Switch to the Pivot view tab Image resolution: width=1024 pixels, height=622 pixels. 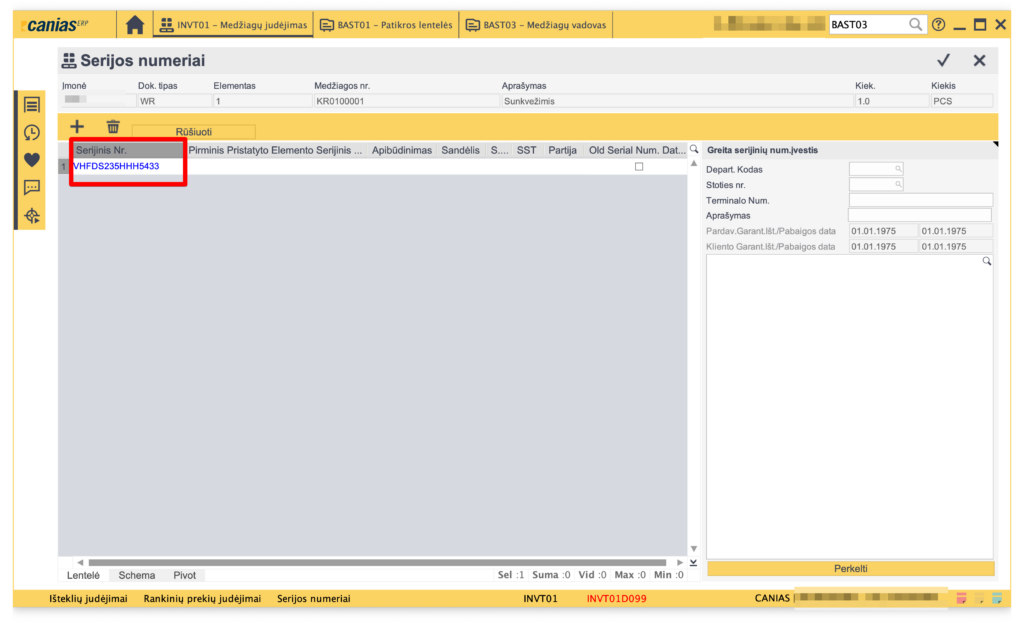(x=185, y=575)
